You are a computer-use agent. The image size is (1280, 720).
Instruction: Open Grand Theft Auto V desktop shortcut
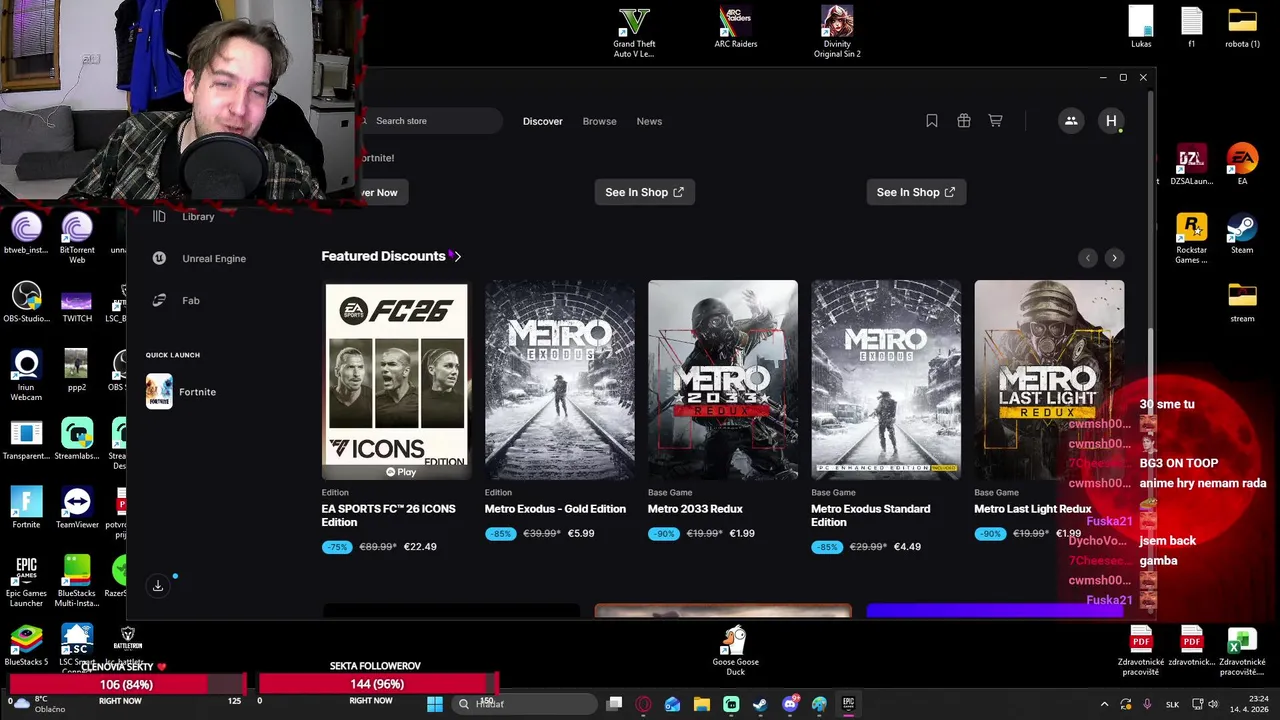pos(634,33)
